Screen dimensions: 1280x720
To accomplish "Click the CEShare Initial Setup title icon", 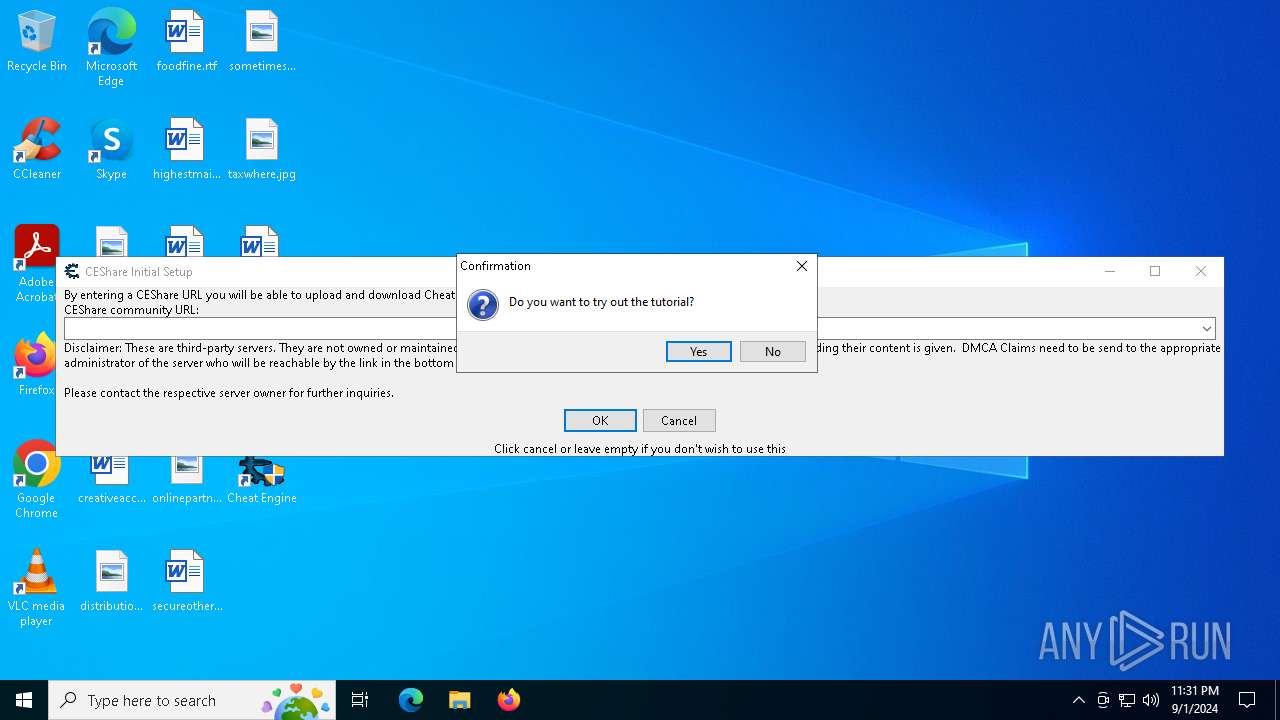I will coord(72,271).
